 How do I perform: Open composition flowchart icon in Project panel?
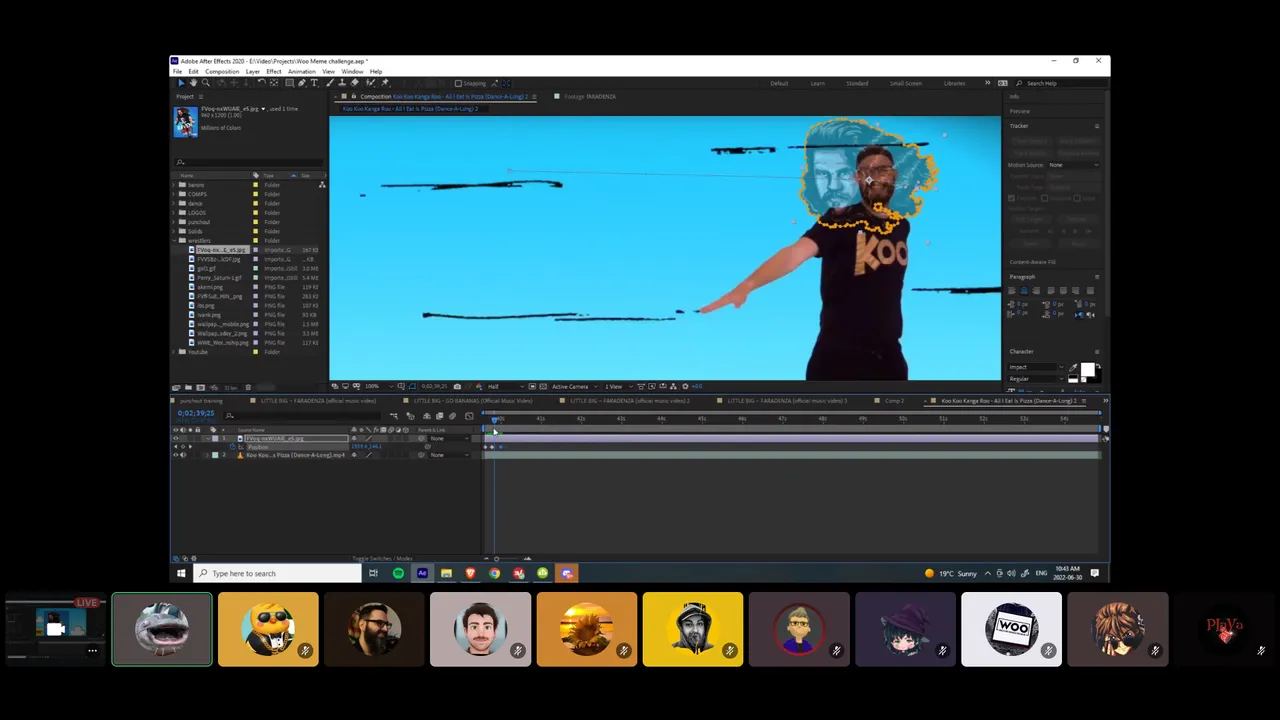(x=322, y=185)
